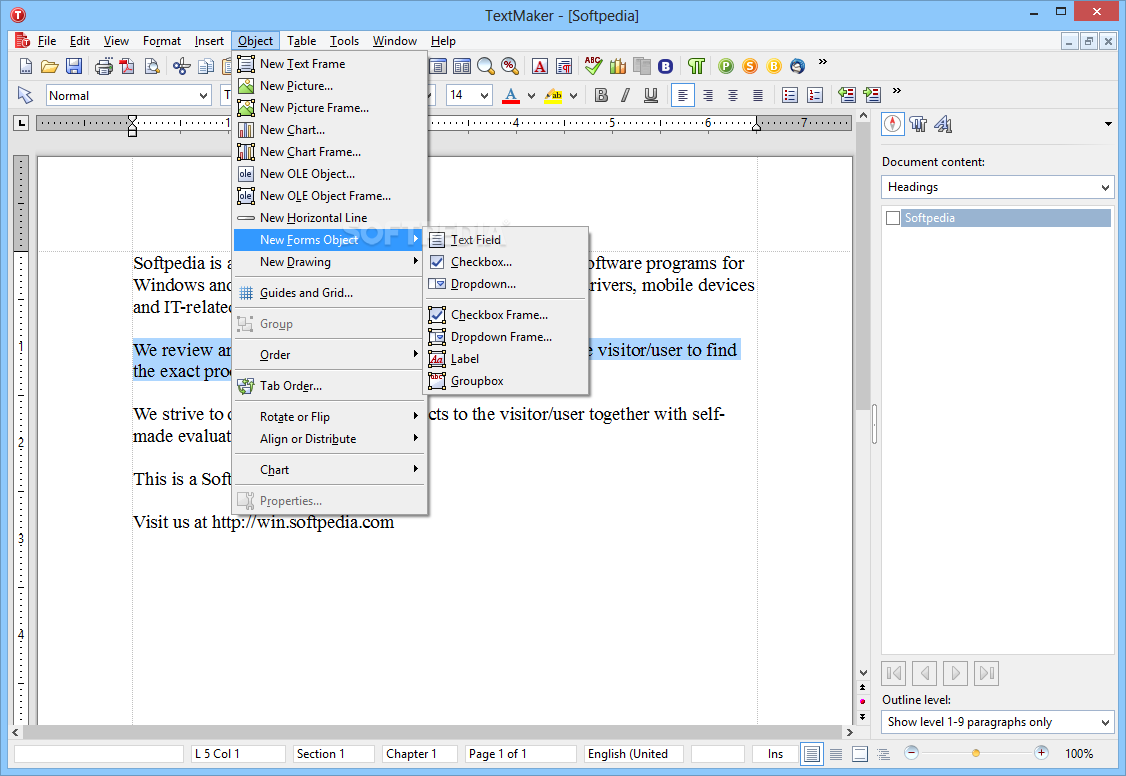Toggle formatting marks with pilcrow icon
Image resolution: width=1126 pixels, height=776 pixels.
click(696, 67)
